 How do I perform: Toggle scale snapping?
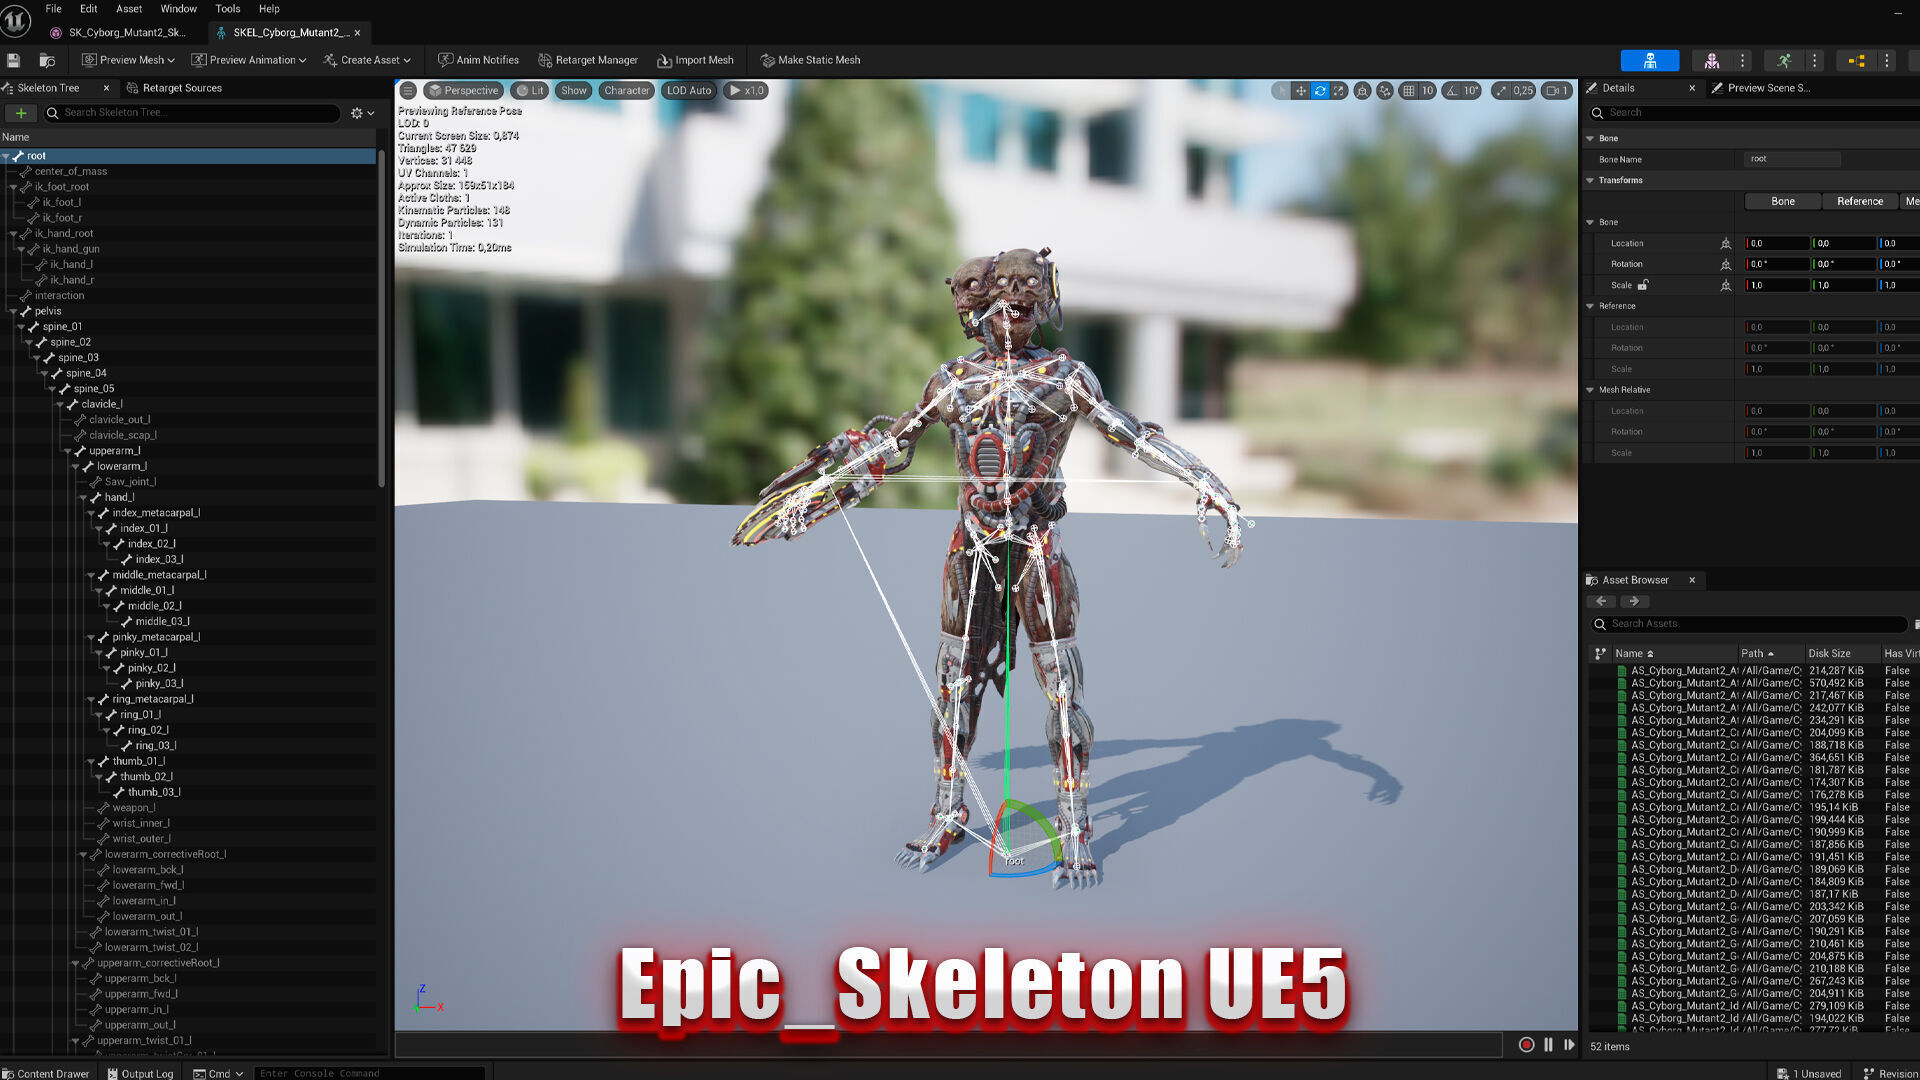click(x=1501, y=90)
